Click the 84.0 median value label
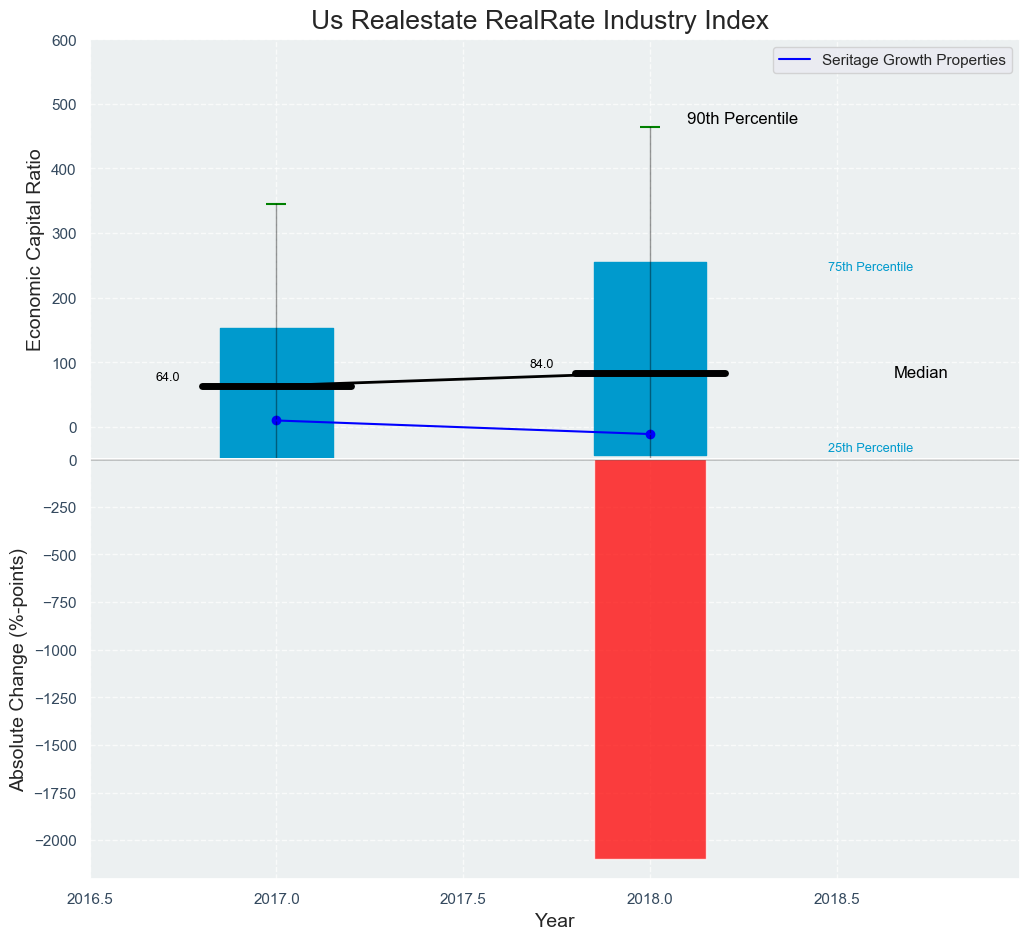1029x940 pixels. 541,364
